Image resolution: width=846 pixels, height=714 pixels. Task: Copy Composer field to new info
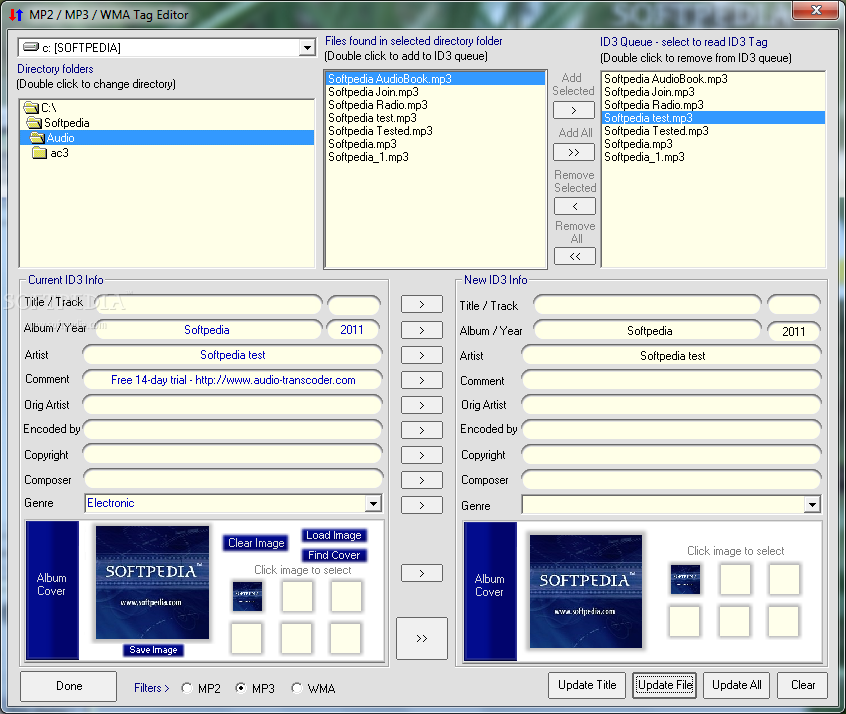(x=422, y=480)
